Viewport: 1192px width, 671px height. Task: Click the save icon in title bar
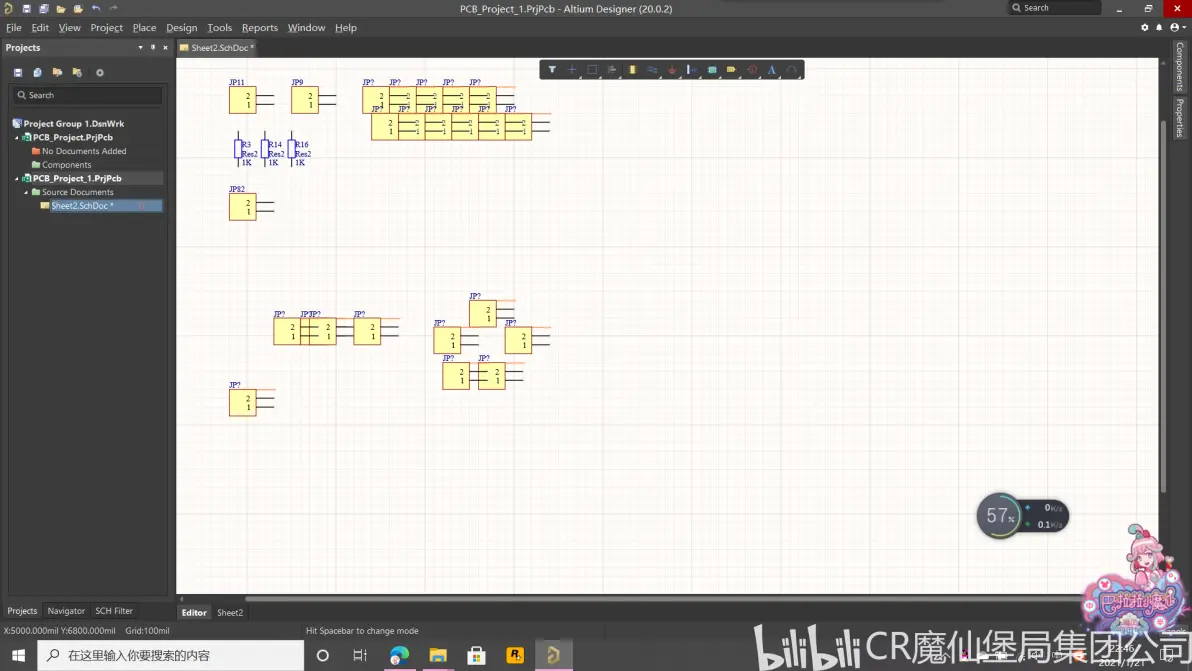(x=26, y=8)
